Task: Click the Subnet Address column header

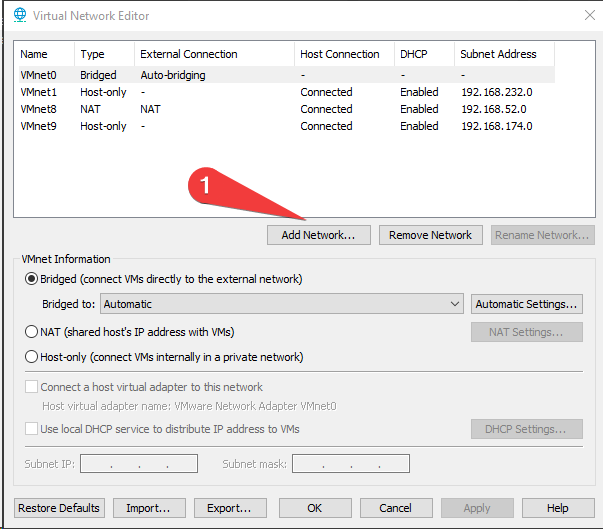Action: tap(504, 54)
